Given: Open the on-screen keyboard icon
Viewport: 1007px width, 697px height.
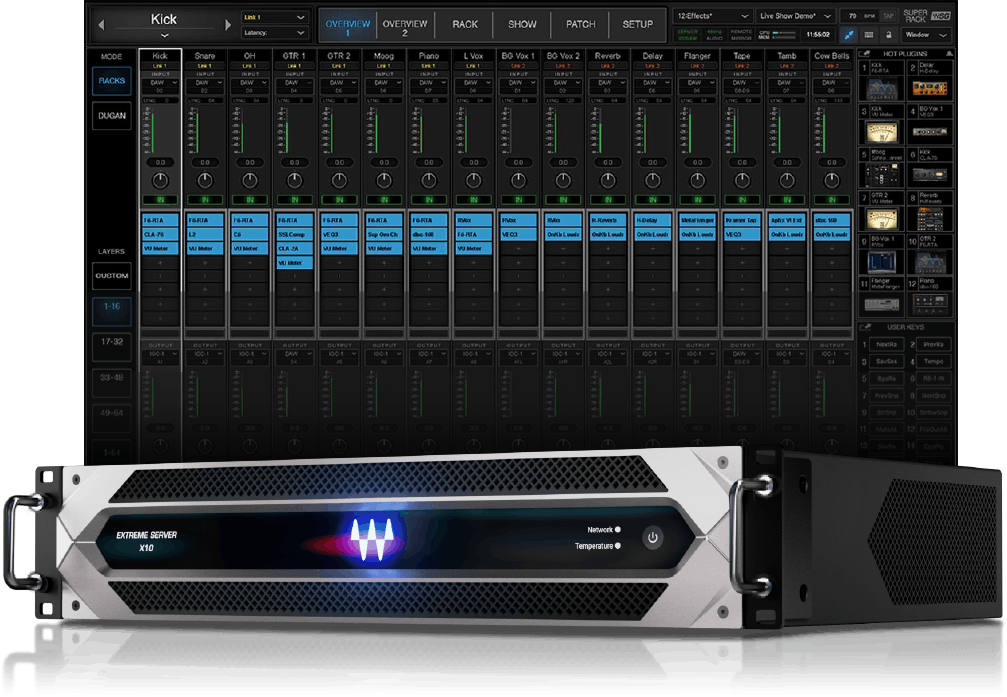Looking at the screenshot, I should pos(869,35).
